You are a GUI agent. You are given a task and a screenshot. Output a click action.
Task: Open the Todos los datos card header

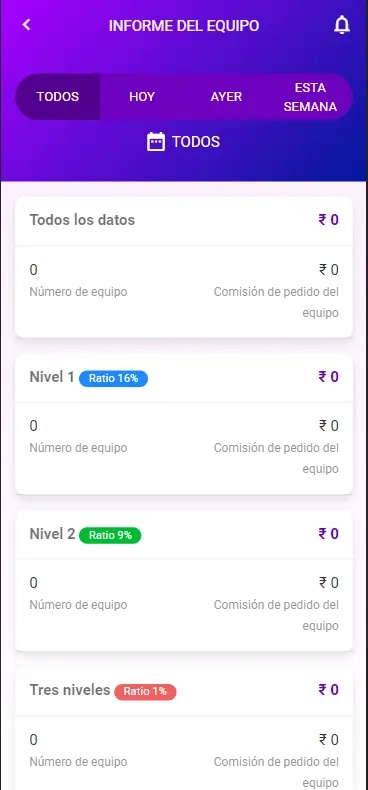(184, 220)
